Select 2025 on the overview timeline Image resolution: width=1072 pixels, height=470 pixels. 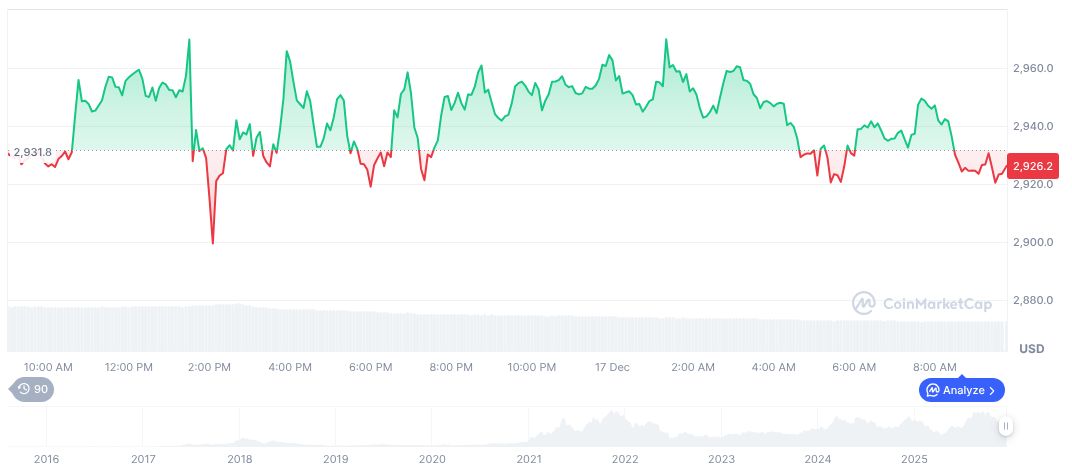click(914, 458)
